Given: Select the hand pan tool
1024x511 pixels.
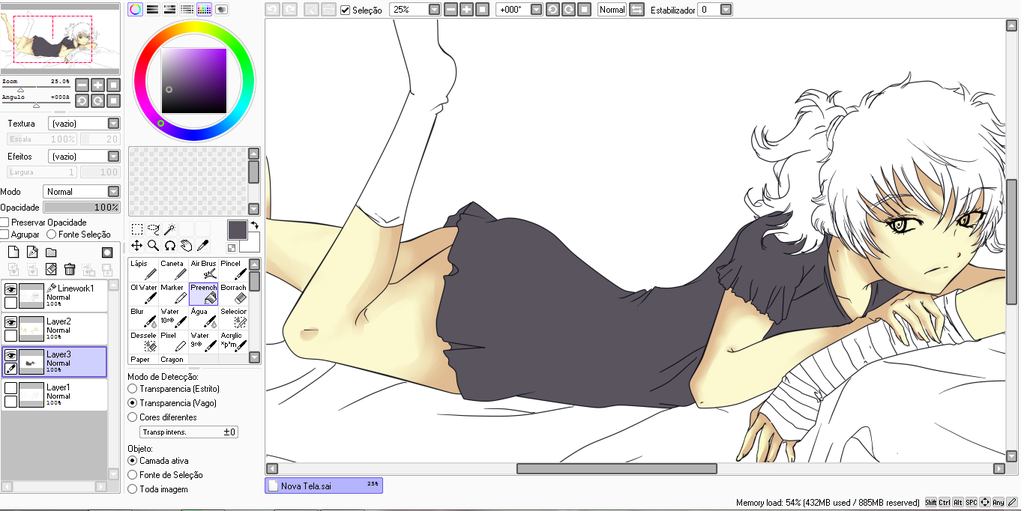Looking at the screenshot, I should tap(186, 245).
